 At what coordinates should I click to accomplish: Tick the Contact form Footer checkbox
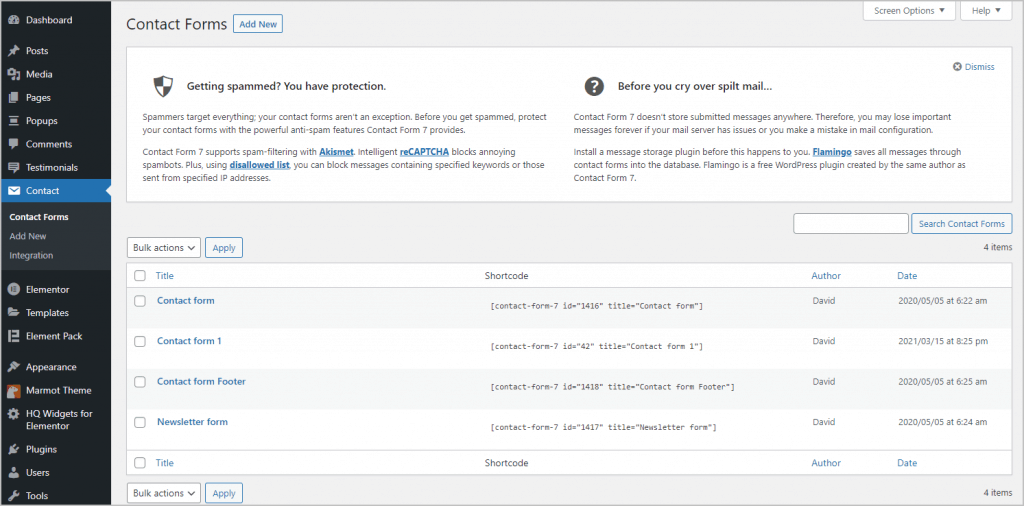tap(140, 382)
